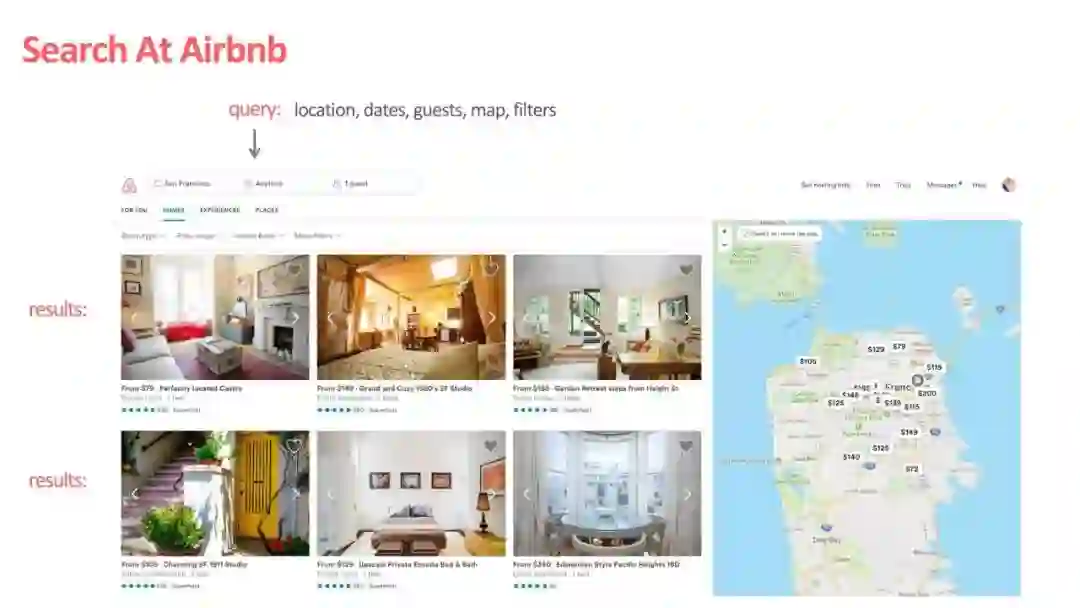This screenshot has height=608, width=1080.
Task: Toggle the heart on the Grand and Cozy studio
Action: (490, 269)
